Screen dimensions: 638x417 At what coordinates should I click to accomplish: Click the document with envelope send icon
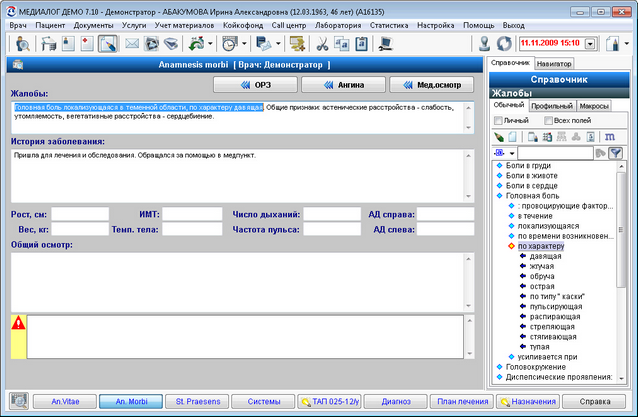(x=264, y=44)
